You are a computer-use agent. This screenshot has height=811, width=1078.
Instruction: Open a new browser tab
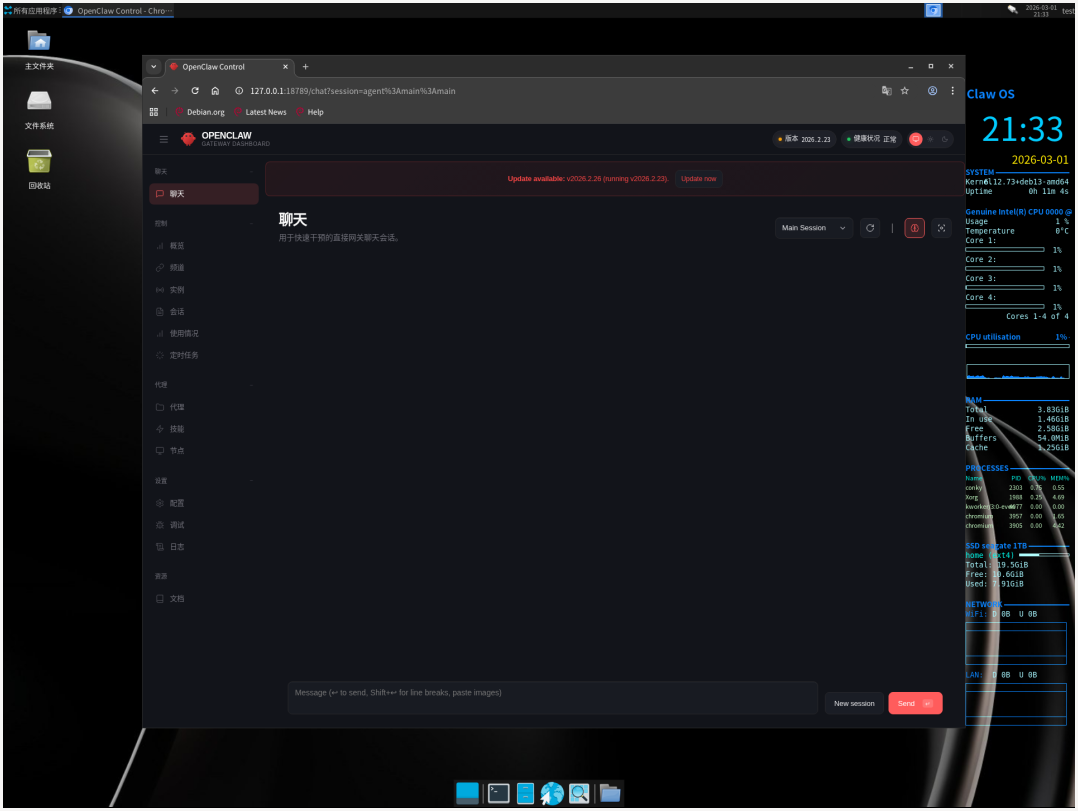(x=305, y=67)
